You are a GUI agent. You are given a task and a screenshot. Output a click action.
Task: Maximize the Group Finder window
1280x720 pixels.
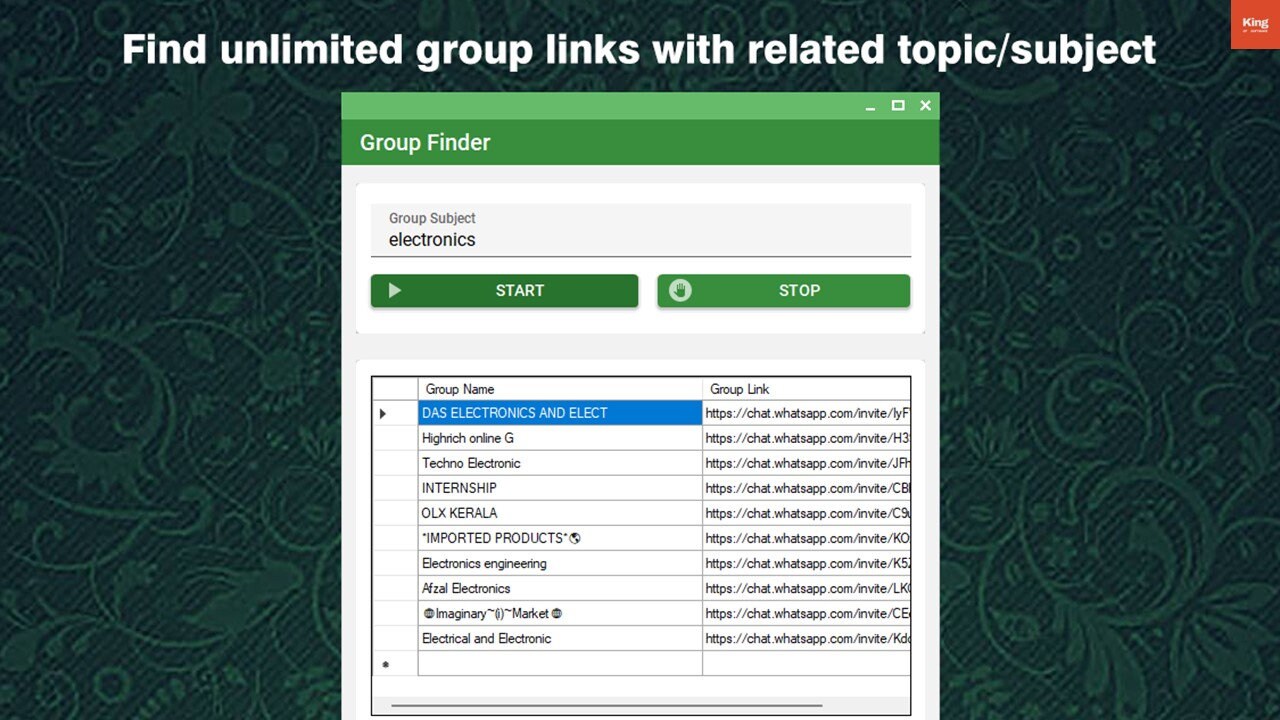(x=898, y=106)
